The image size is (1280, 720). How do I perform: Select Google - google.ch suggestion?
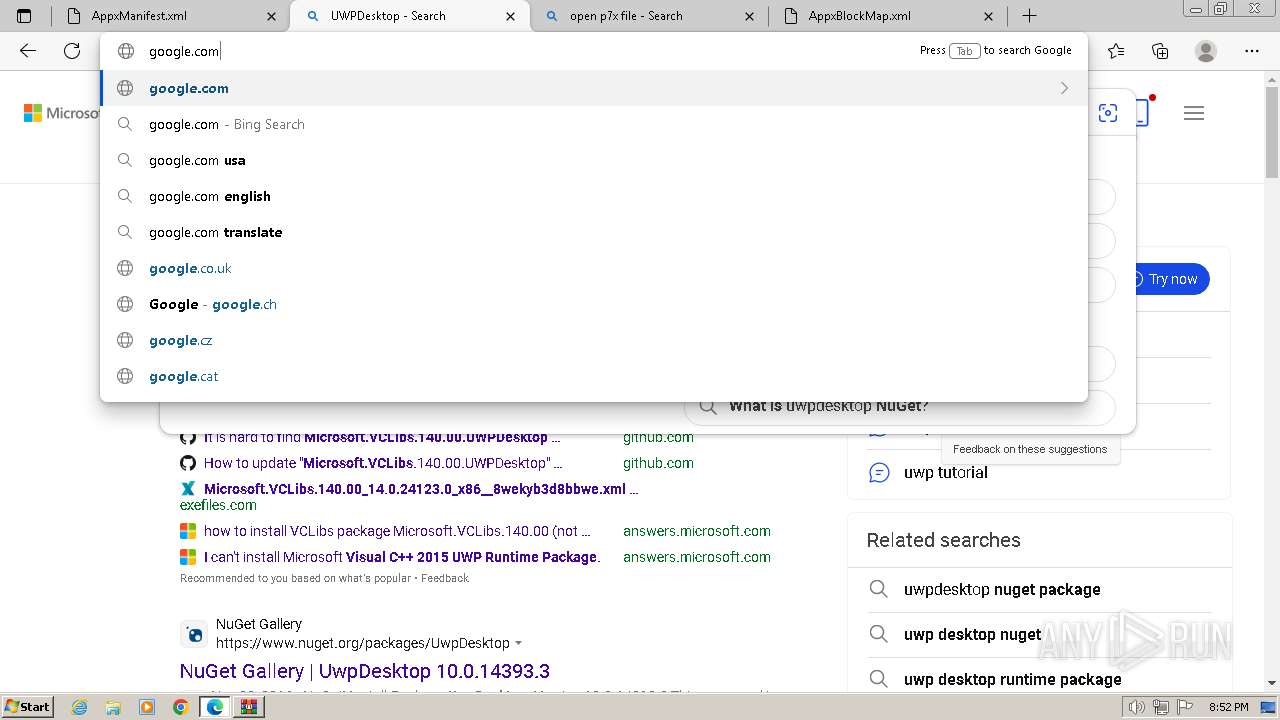(x=594, y=304)
